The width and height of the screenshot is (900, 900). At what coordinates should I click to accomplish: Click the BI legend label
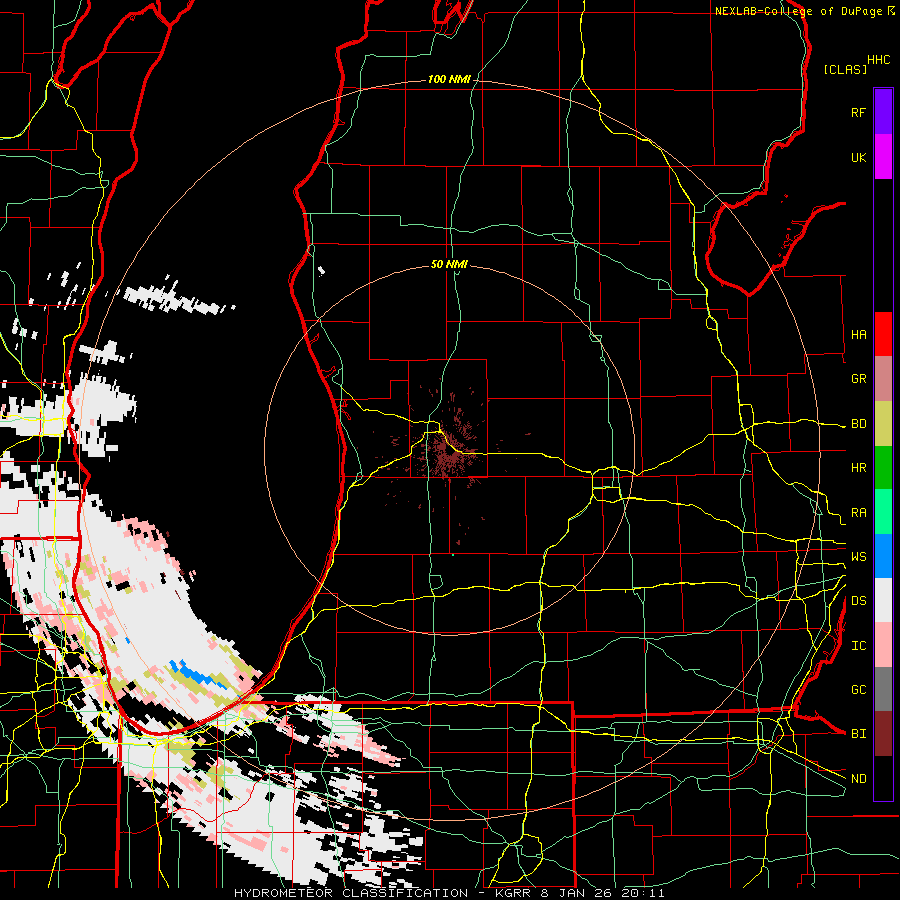pyautogui.click(x=858, y=734)
